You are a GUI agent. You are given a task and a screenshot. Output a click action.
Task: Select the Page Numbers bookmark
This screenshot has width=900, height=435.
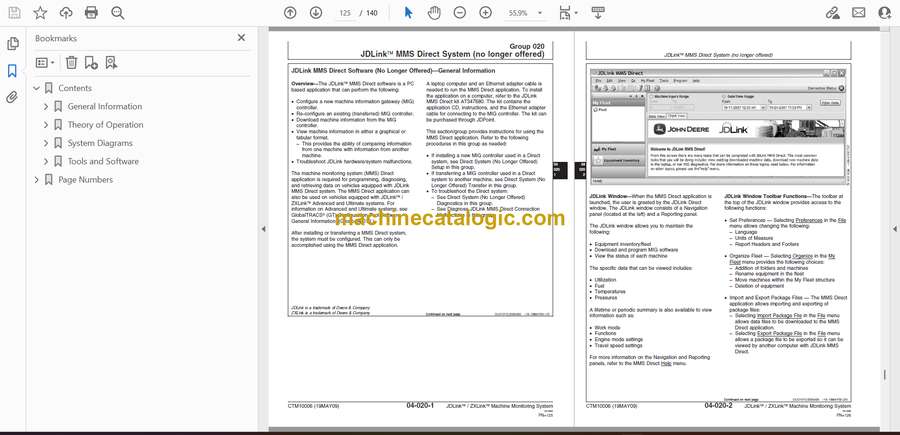pyautogui.click(x=86, y=180)
